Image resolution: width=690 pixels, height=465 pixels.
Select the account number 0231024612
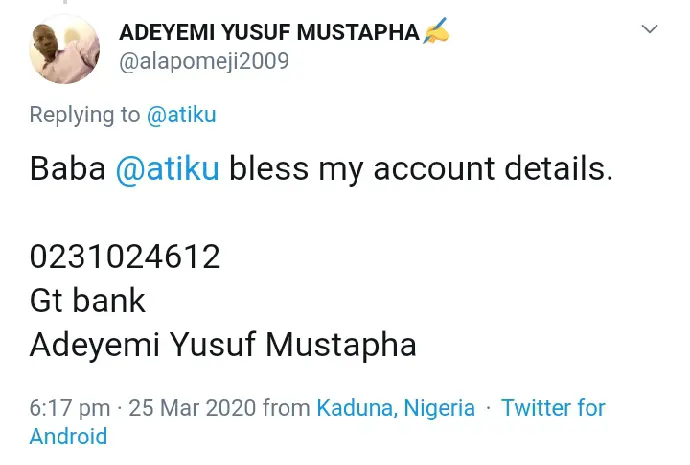coord(125,257)
